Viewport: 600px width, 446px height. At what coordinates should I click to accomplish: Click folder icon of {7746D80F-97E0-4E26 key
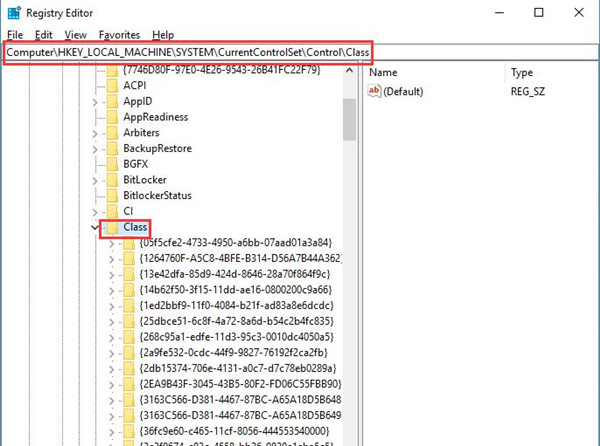[112, 71]
